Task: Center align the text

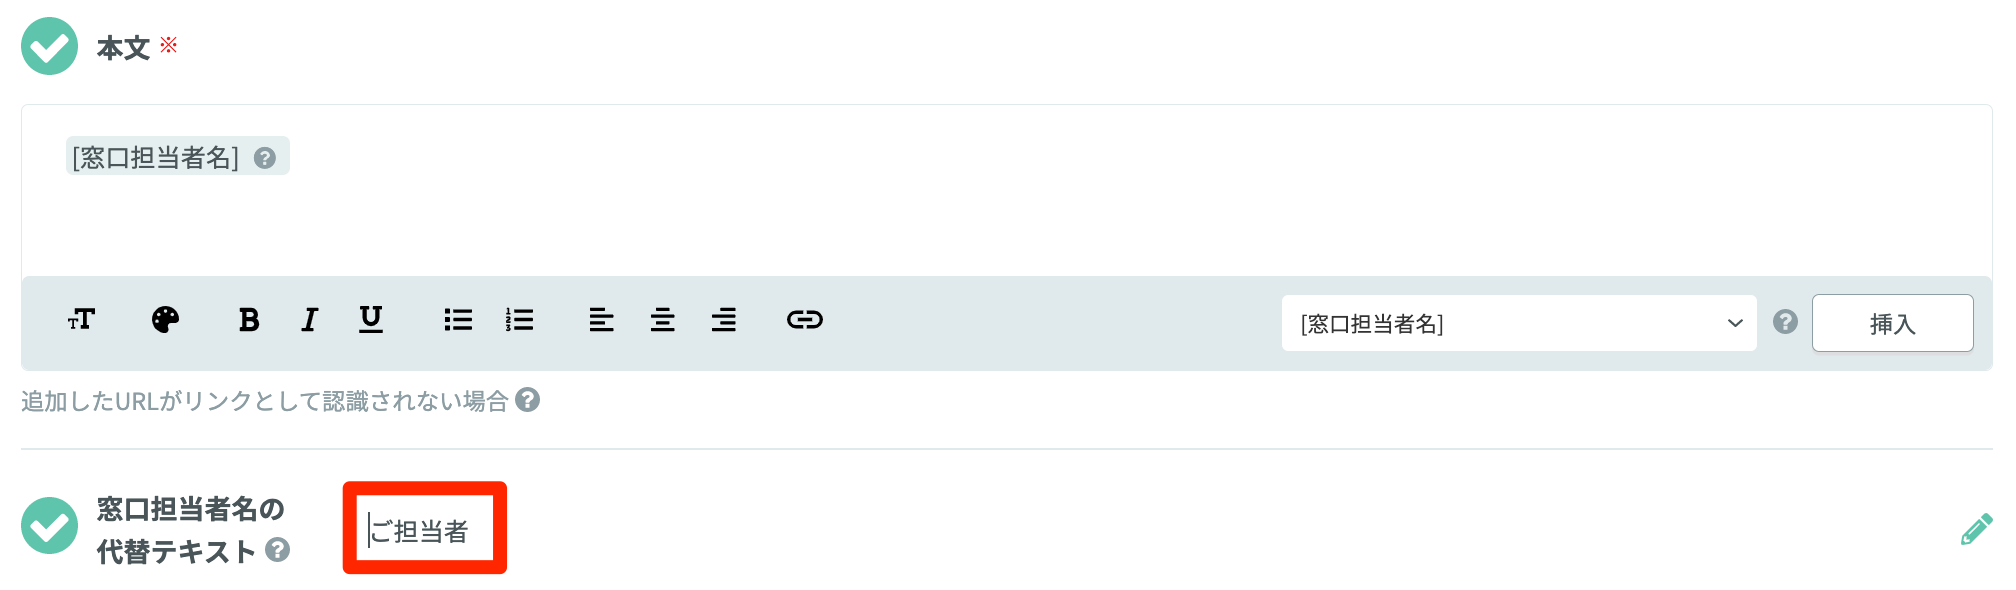Action: coord(662,320)
